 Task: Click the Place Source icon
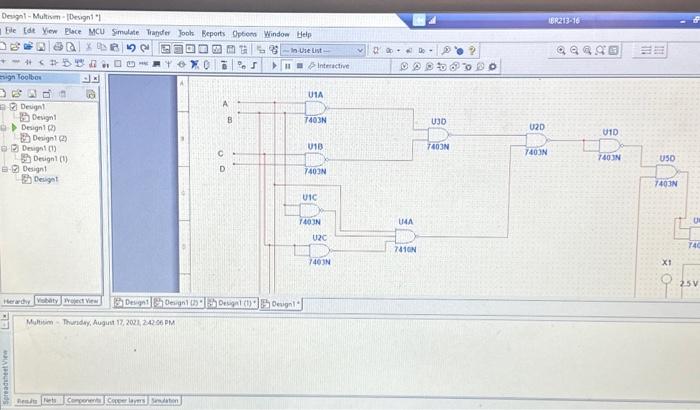coord(3,62)
